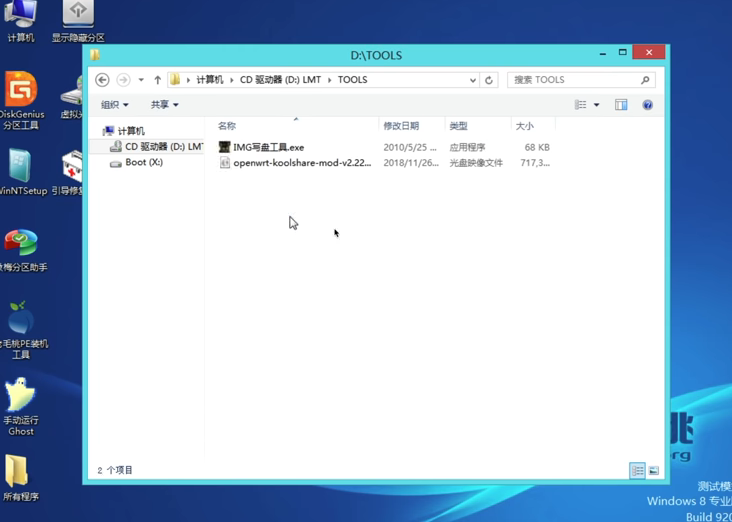The image size is (732, 522).
Task: Maximize the D:\TOOLS window
Action: (x=622, y=52)
